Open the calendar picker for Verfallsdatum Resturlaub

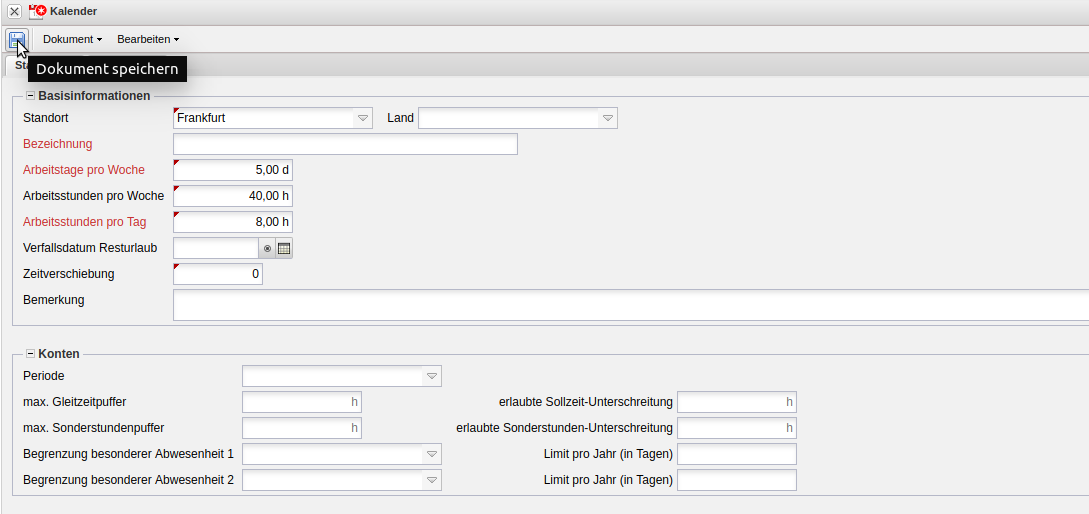click(284, 248)
